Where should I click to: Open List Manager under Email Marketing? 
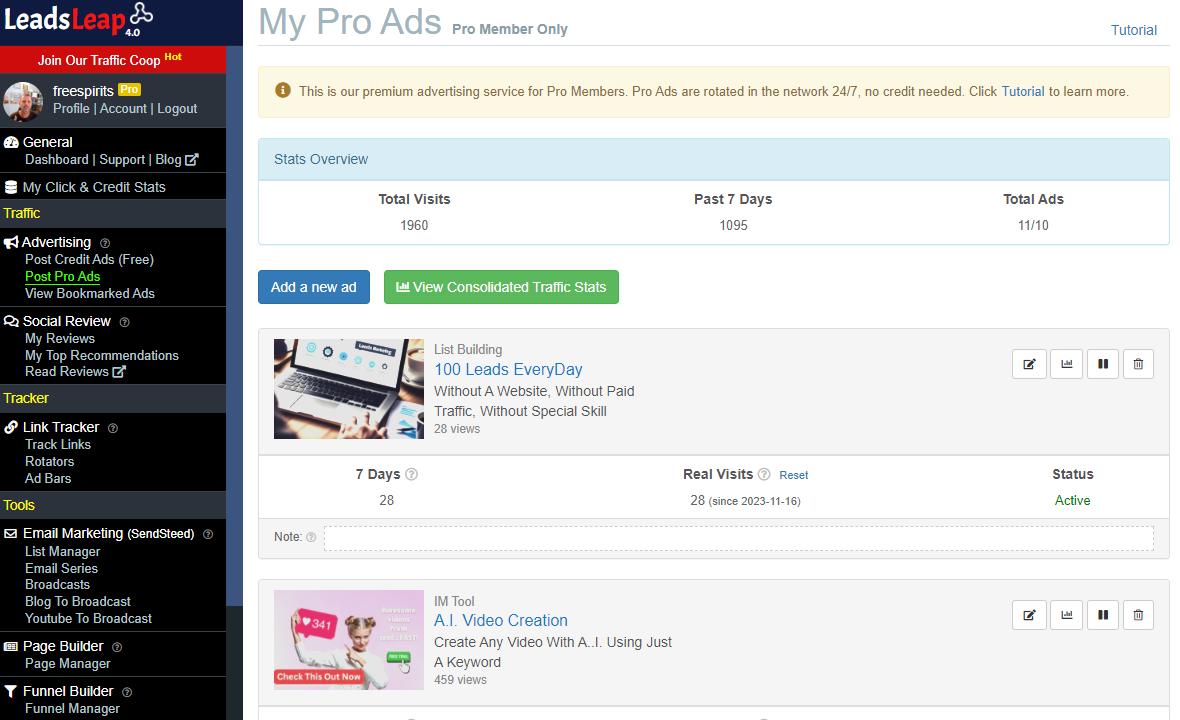[62, 551]
